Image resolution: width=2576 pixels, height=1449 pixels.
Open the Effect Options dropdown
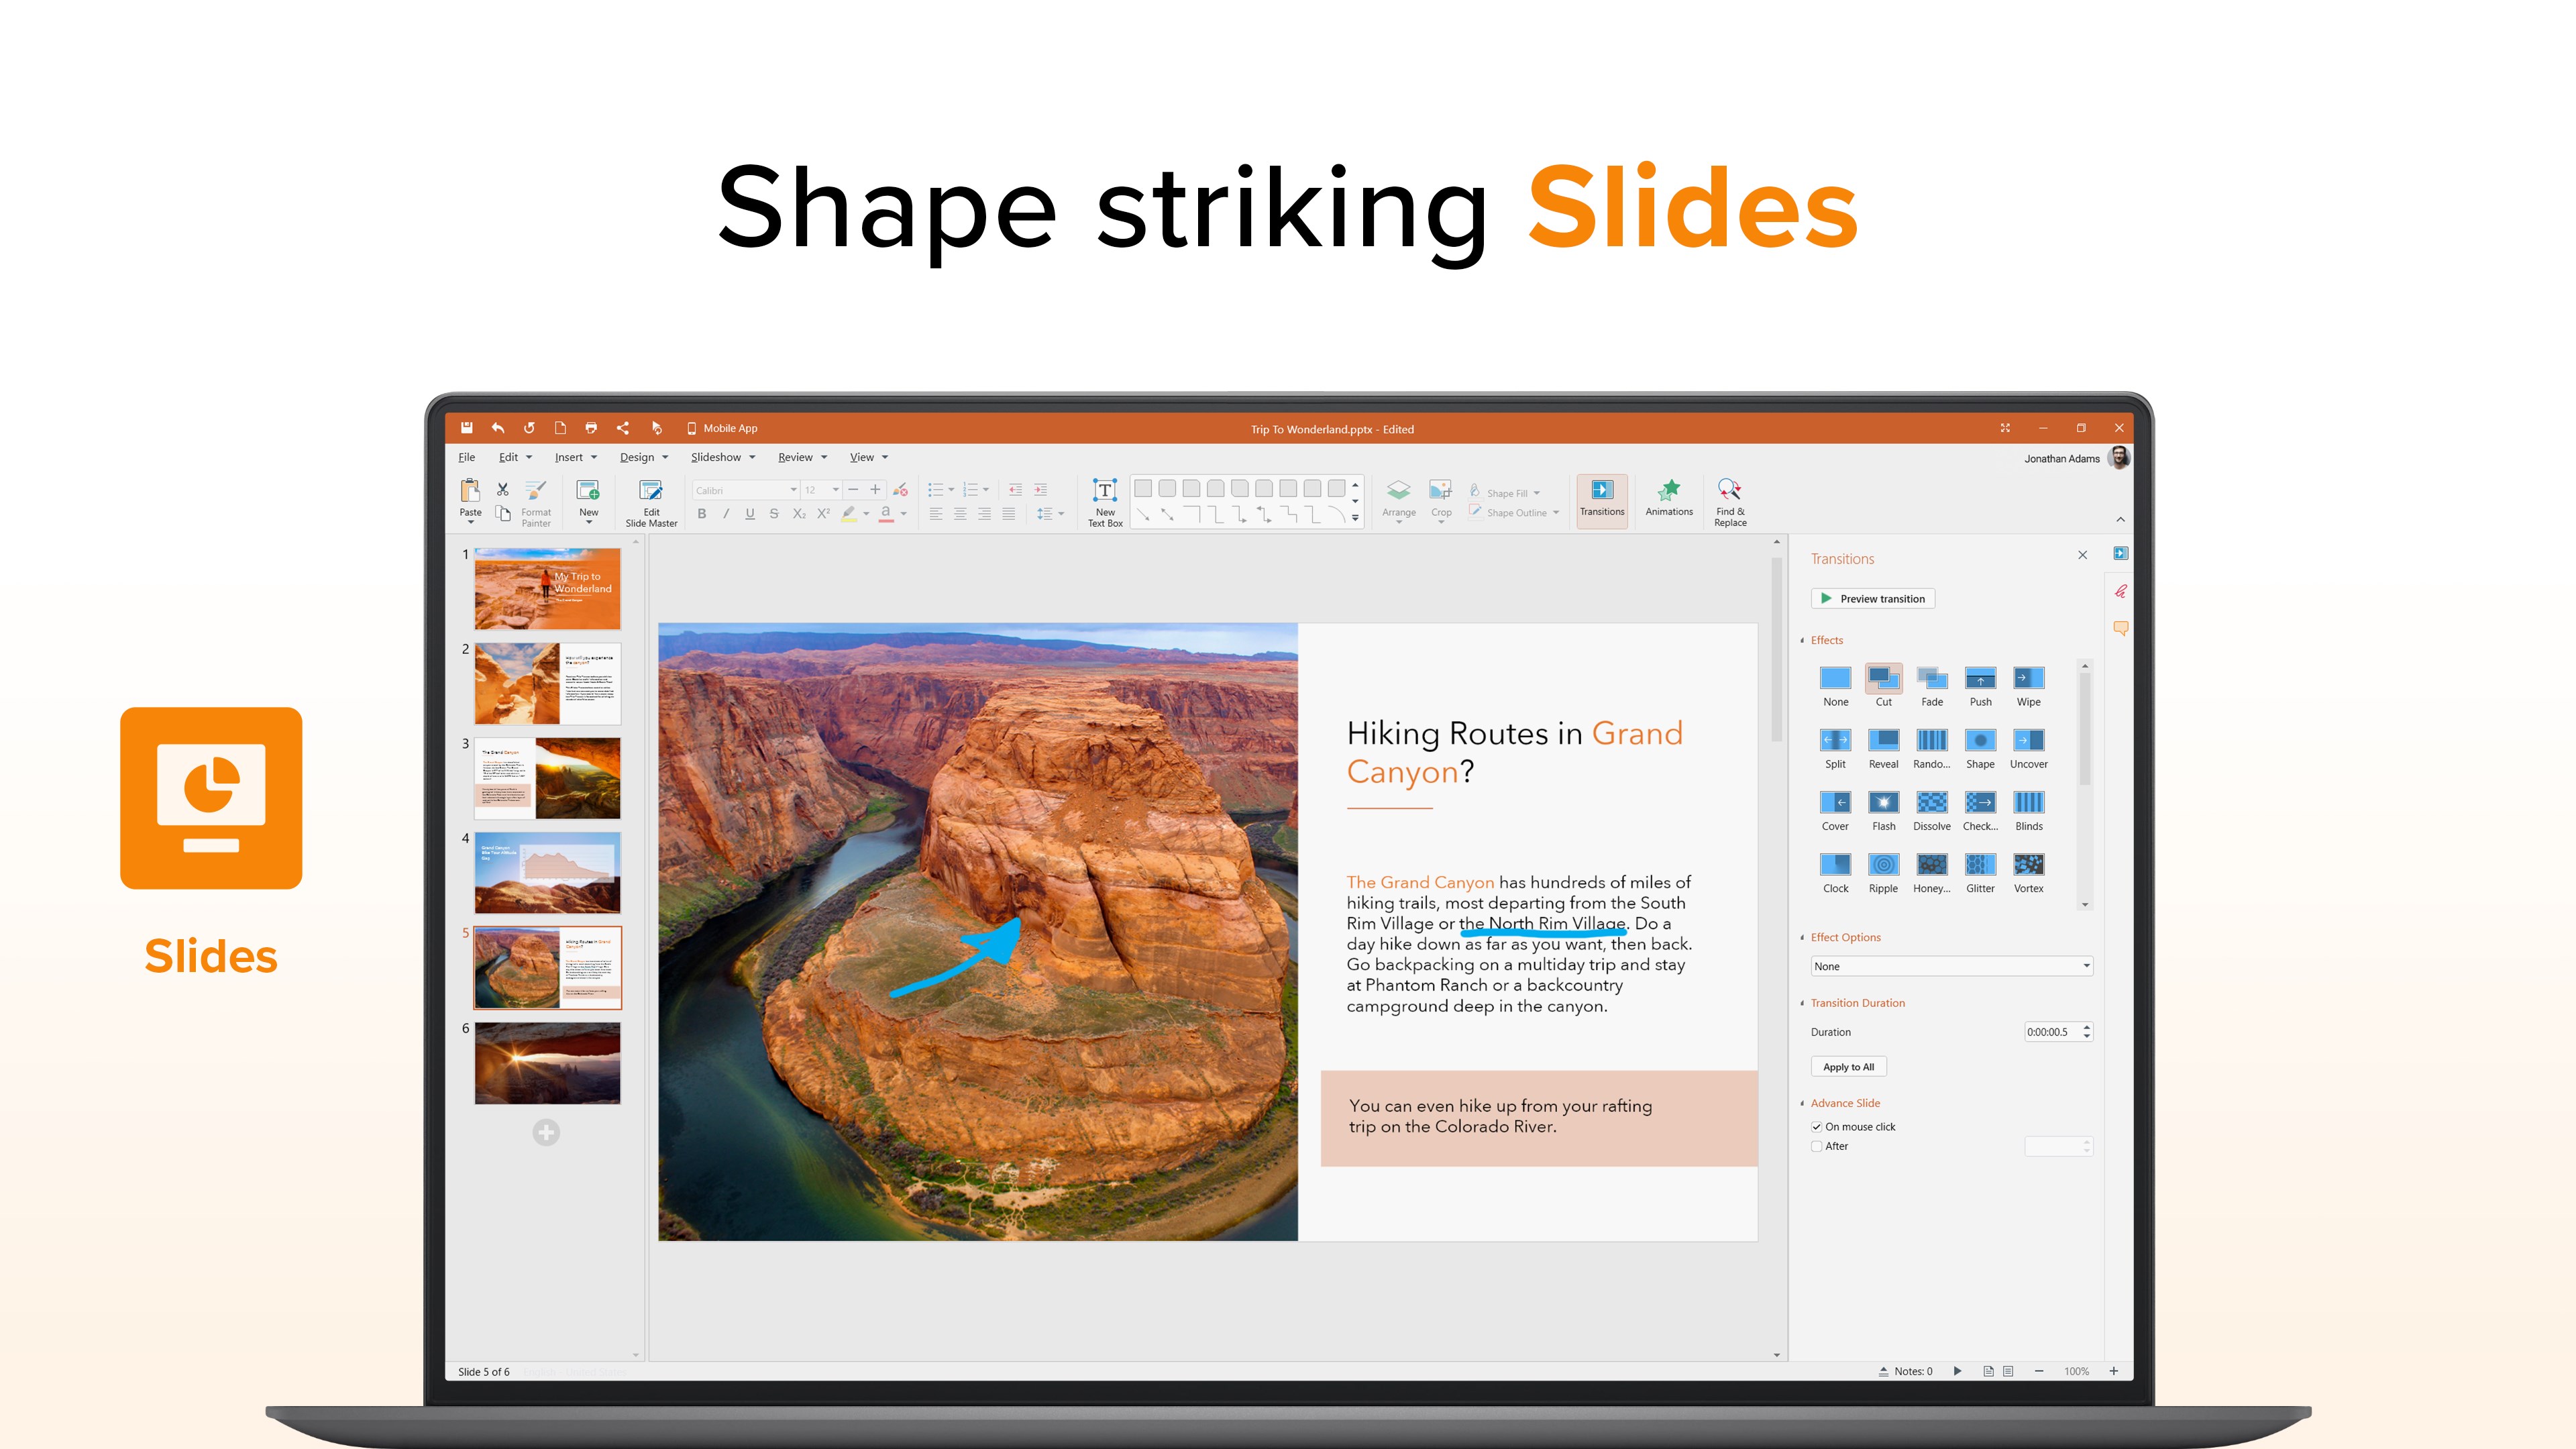[1951, 966]
